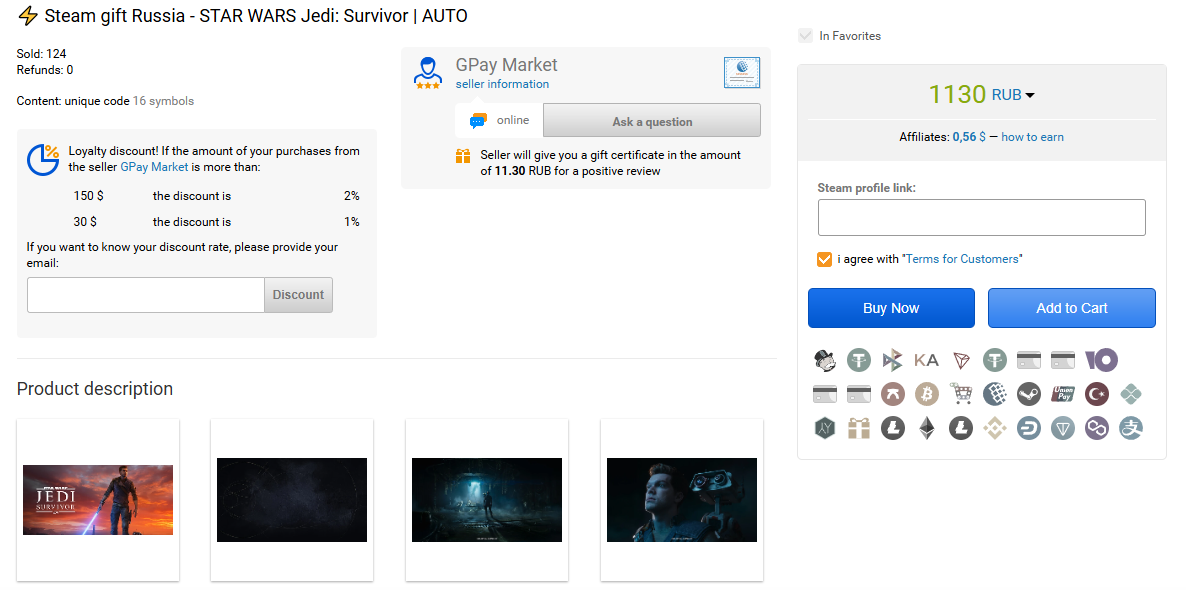Click the Refunds: 0 text

tap(45, 70)
